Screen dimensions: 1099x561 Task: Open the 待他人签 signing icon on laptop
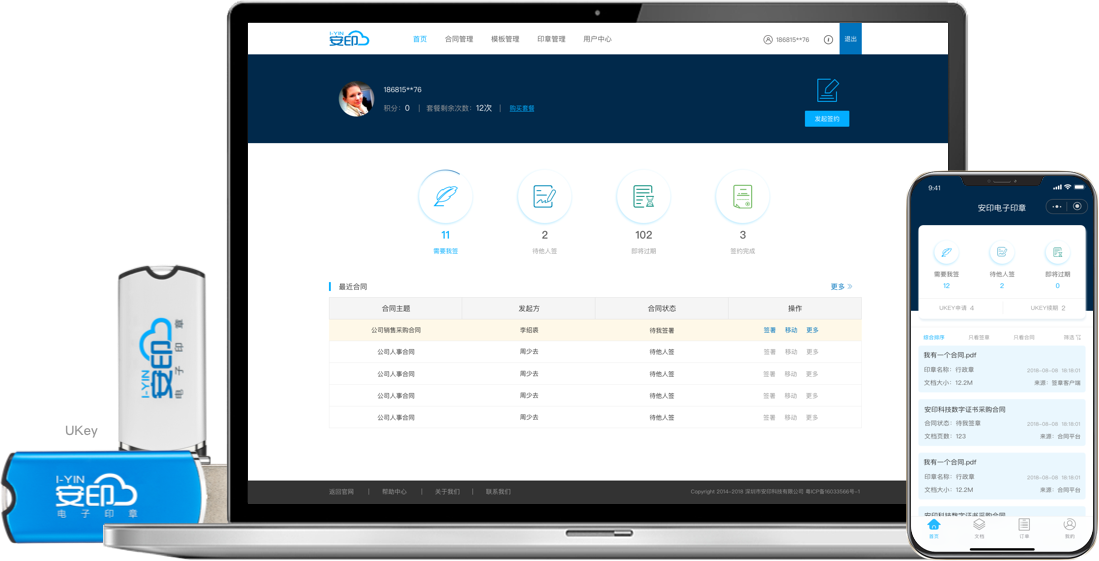[544, 196]
